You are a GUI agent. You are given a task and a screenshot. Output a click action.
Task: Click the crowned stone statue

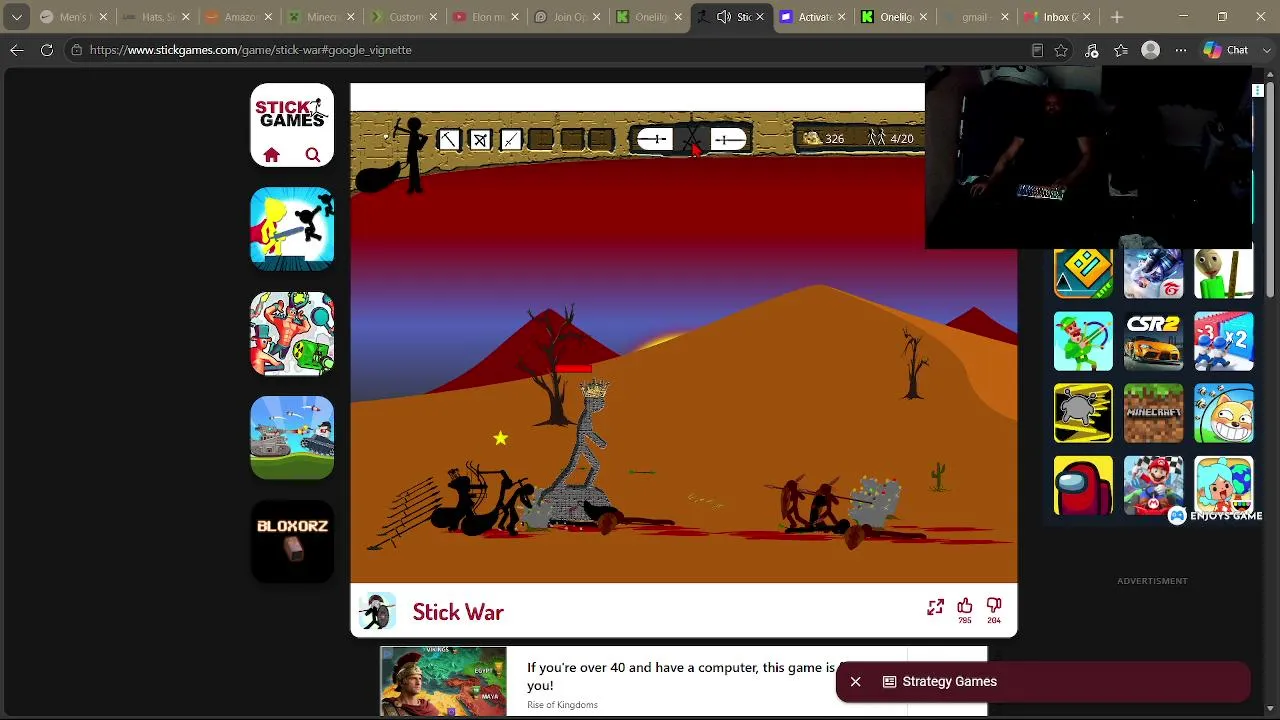click(587, 450)
